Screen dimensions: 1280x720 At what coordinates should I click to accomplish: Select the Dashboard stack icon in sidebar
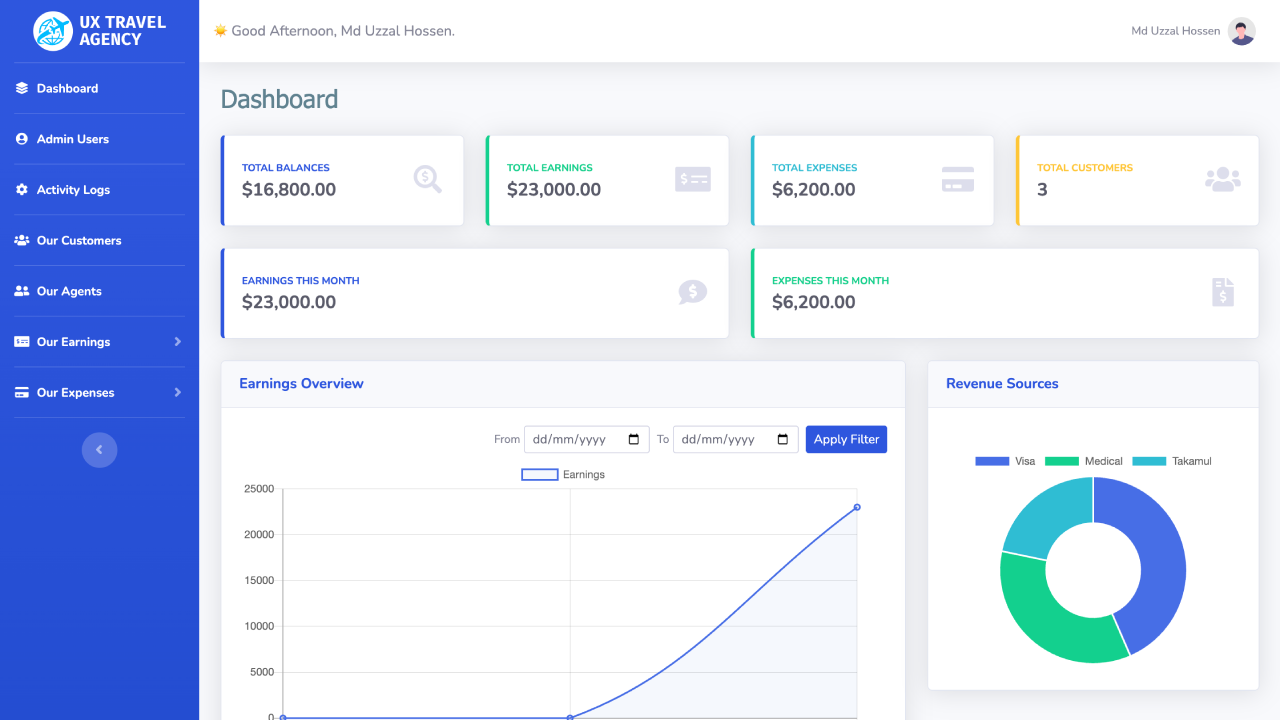(20, 88)
